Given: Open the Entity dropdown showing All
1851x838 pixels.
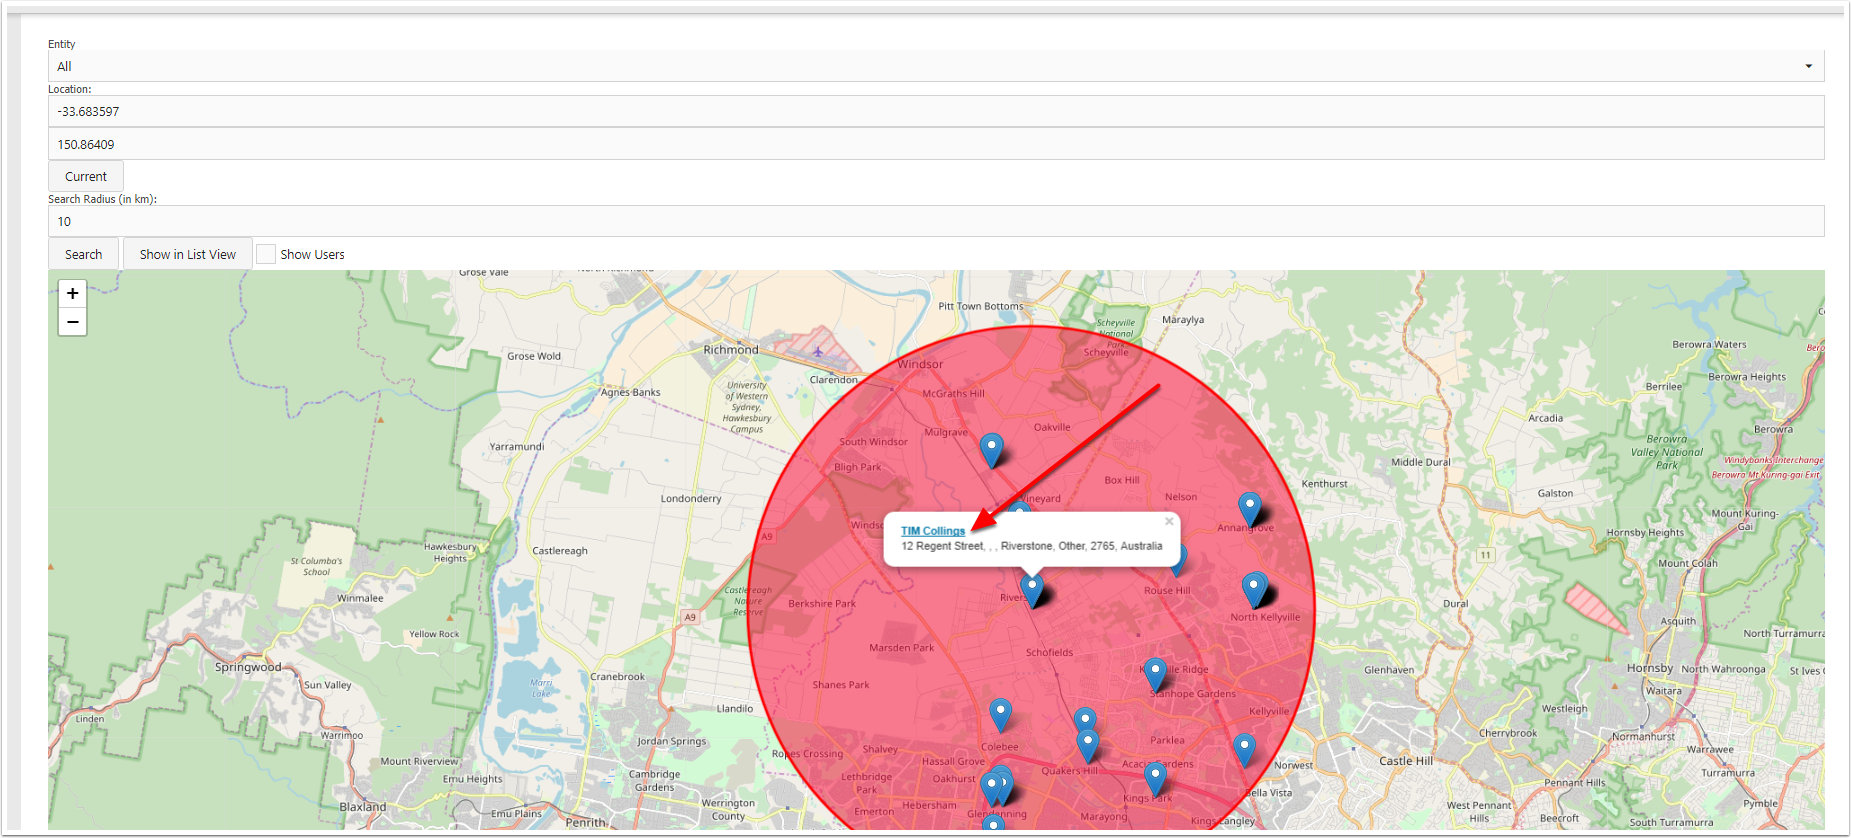Looking at the screenshot, I should pos(936,66).
